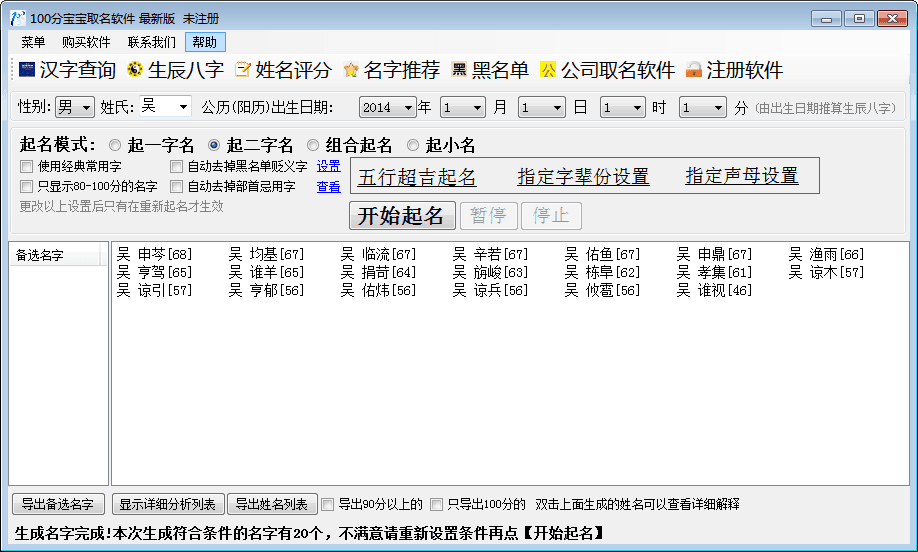Click the 姓名评分 toolbar icon
The height and width of the screenshot is (552, 918).
pyautogui.click(x=243, y=70)
